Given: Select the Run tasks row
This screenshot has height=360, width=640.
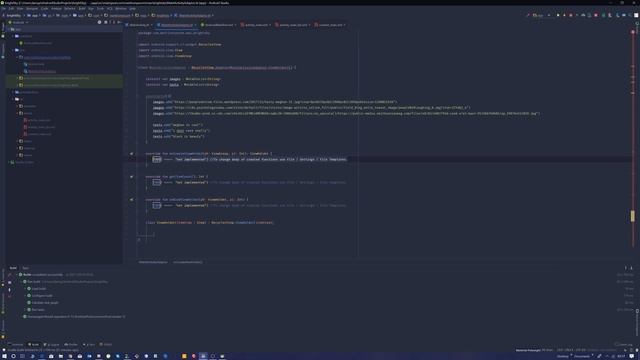Looking at the screenshot, I should coord(36,310).
